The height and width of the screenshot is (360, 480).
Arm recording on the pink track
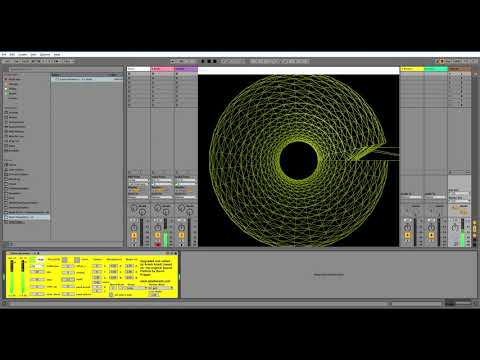(158, 245)
